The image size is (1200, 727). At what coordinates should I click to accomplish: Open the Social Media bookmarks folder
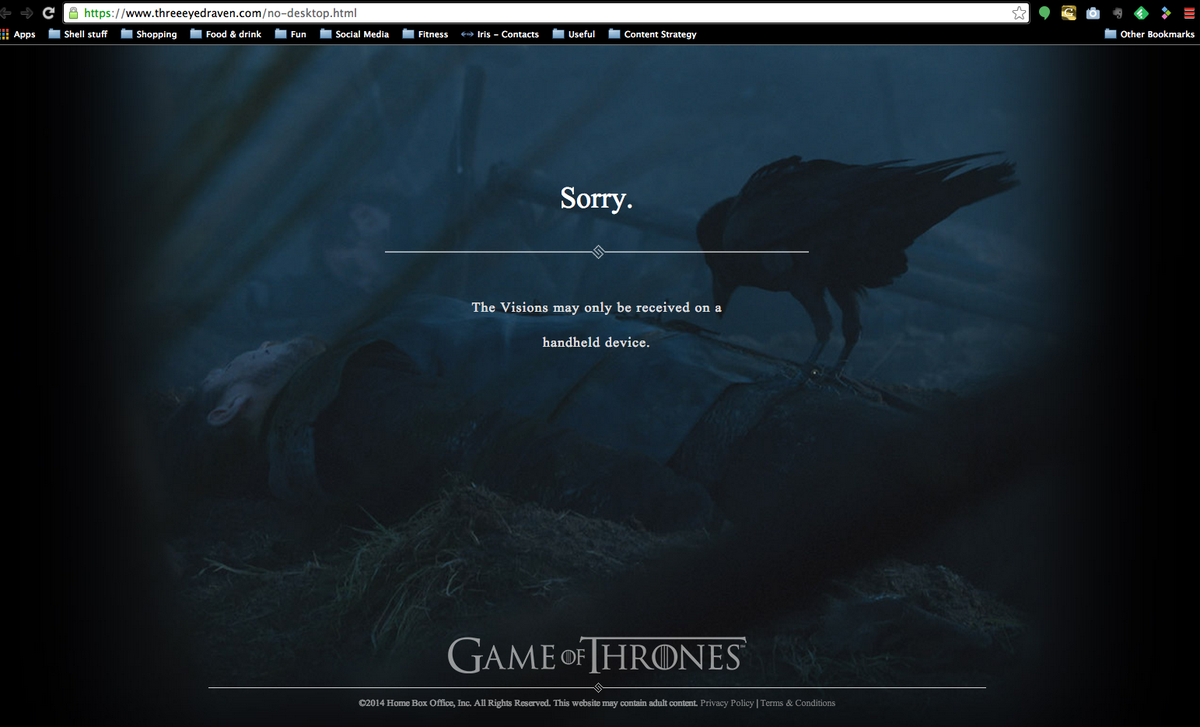[355, 34]
